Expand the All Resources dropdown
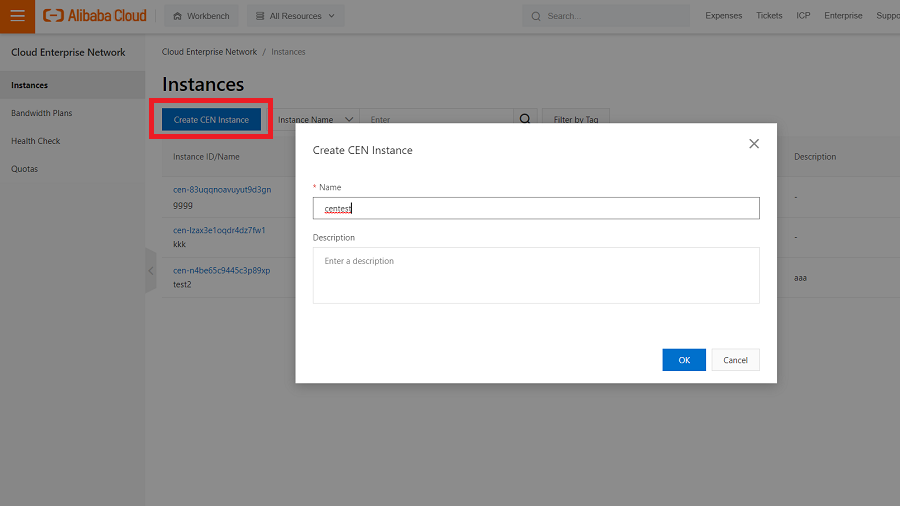This screenshot has height=506, width=900. [295, 16]
